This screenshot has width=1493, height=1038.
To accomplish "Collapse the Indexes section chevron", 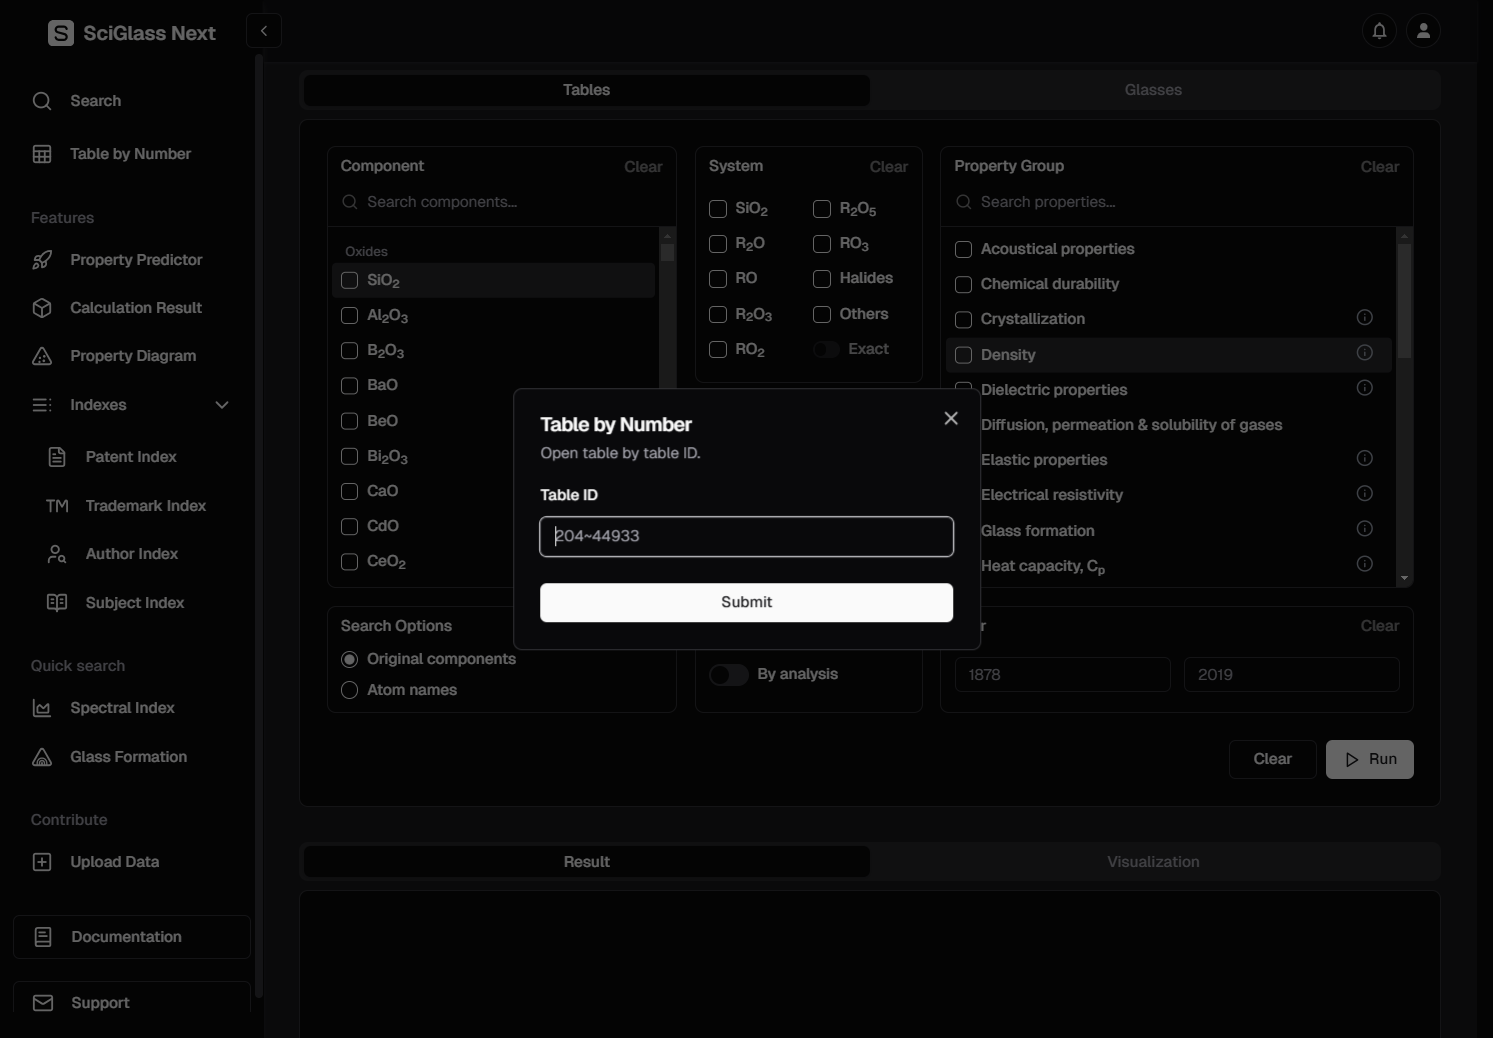I will pos(222,405).
